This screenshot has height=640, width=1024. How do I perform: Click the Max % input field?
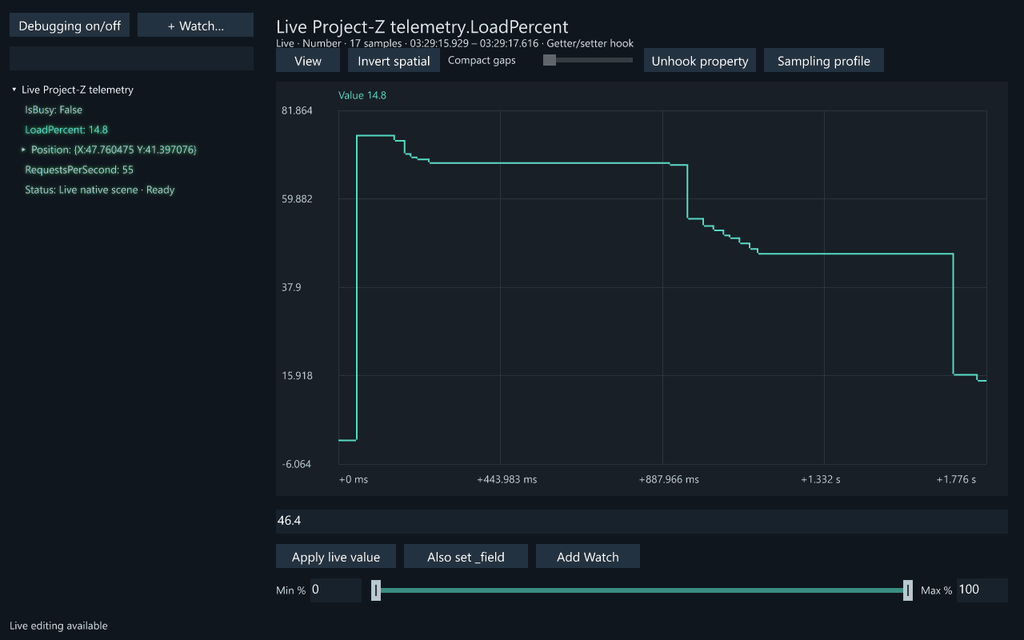pos(982,590)
